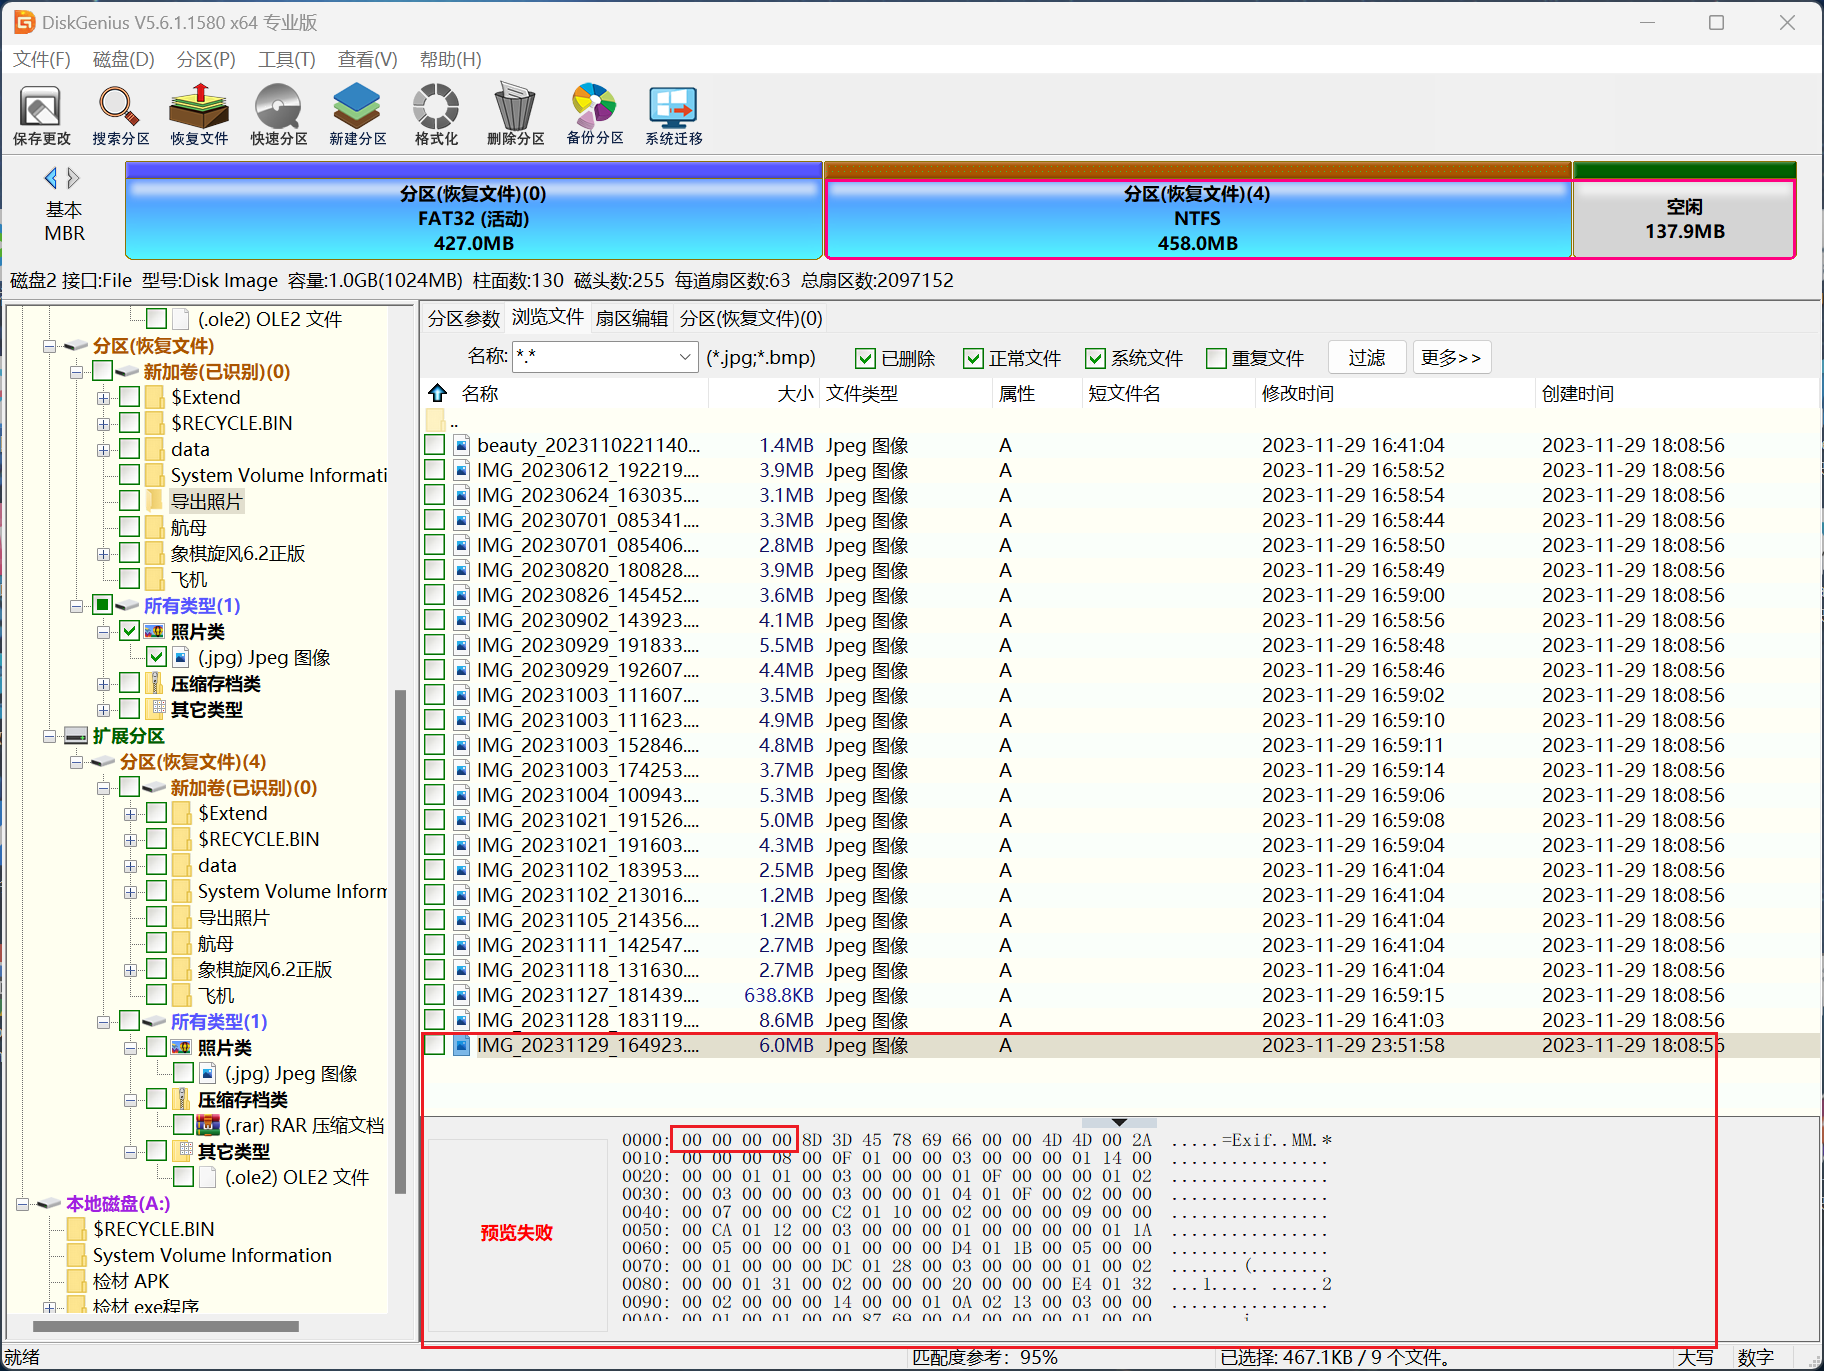Click the 过滤 button
The width and height of the screenshot is (1824, 1371).
1367,357
